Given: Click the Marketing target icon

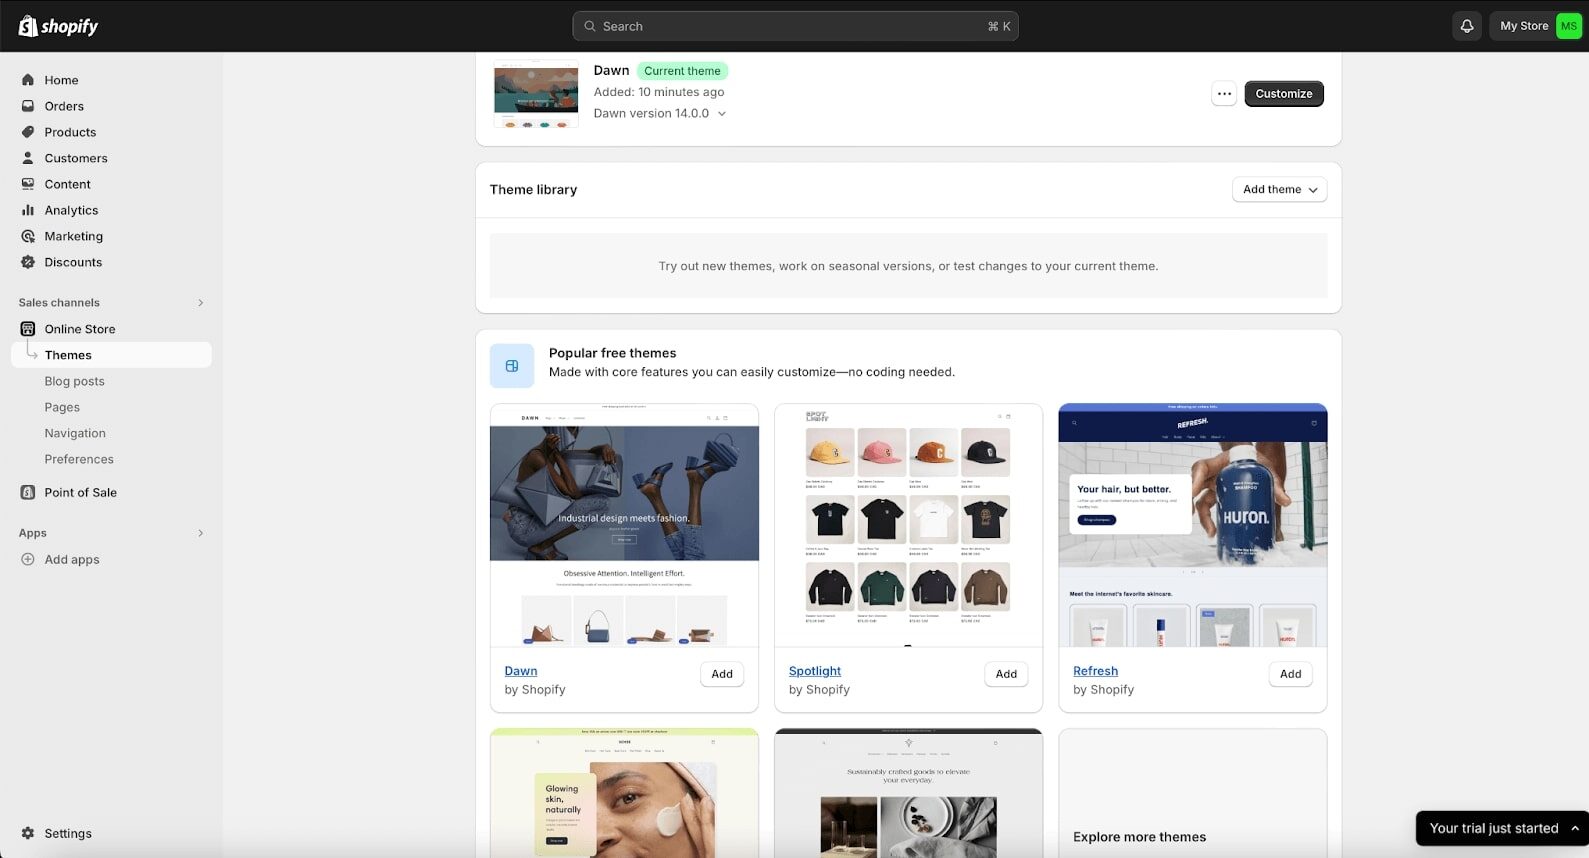Looking at the screenshot, I should (x=28, y=236).
